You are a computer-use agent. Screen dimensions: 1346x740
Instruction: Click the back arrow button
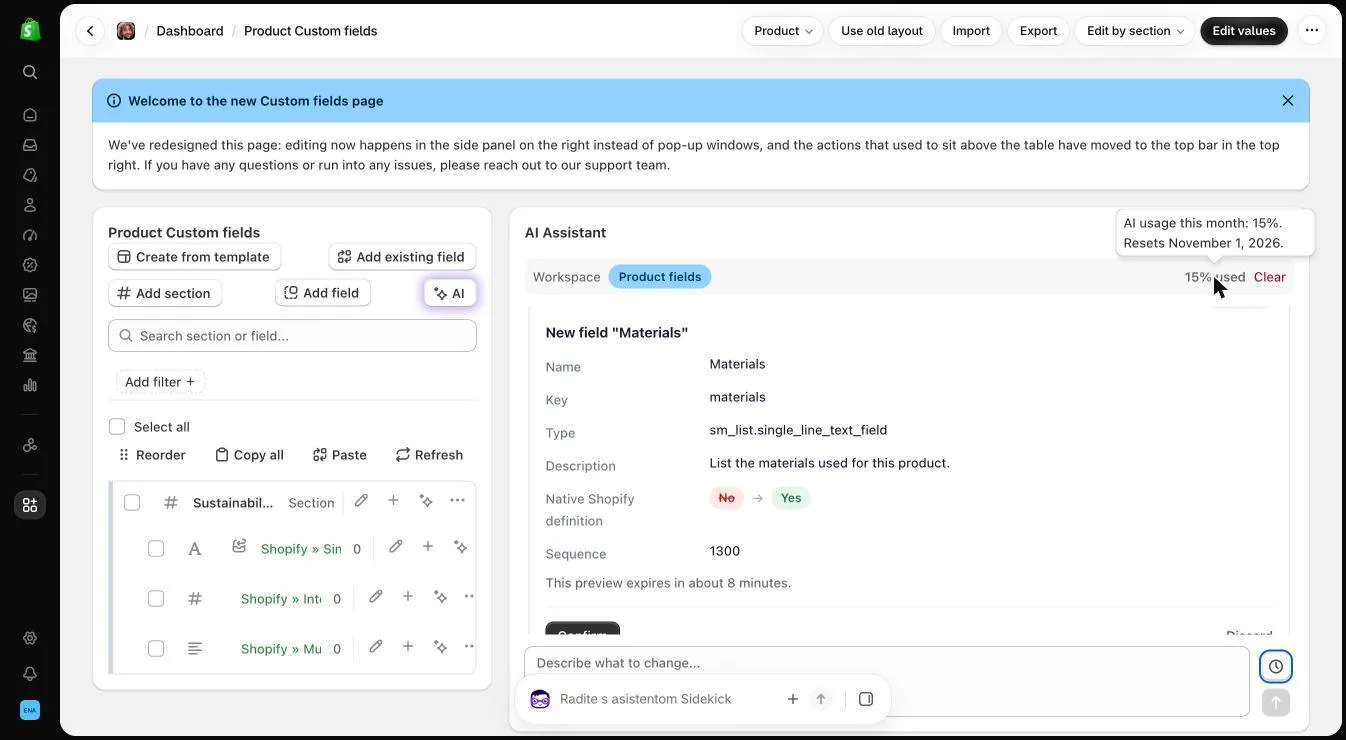tap(90, 31)
